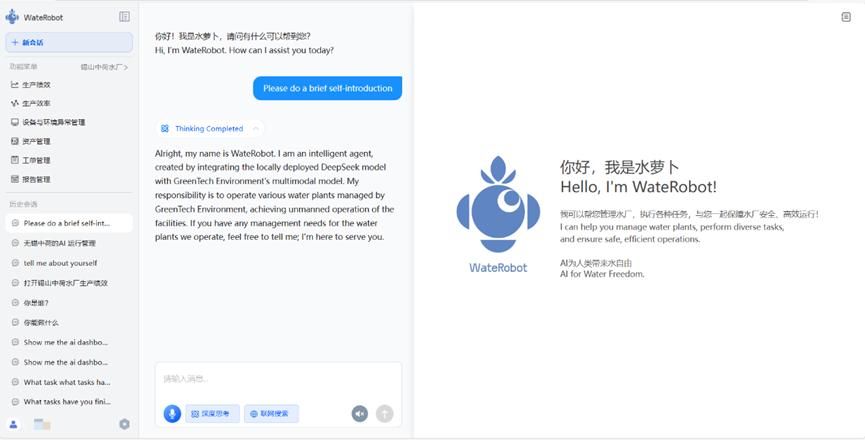Click the WateRobot logo in sidebar header
The image size is (865, 440).
[12, 17]
